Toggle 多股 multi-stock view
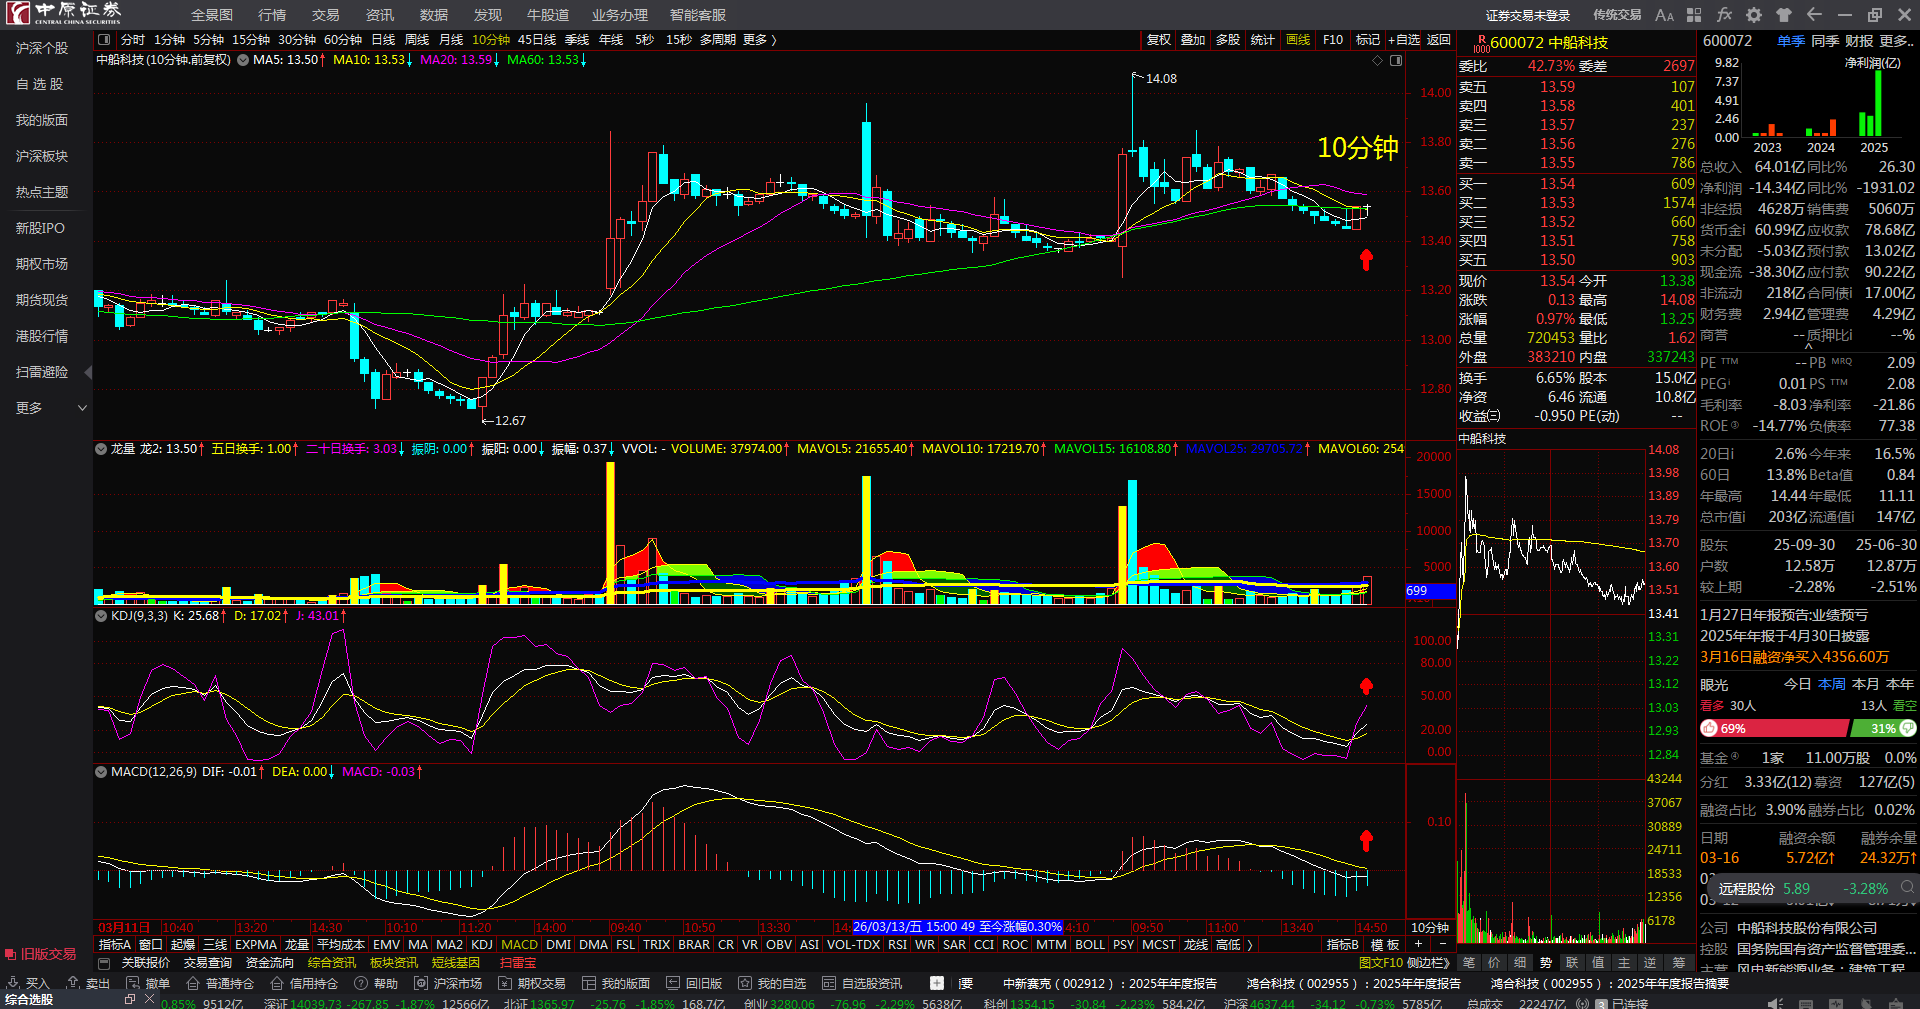 (x=1228, y=40)
